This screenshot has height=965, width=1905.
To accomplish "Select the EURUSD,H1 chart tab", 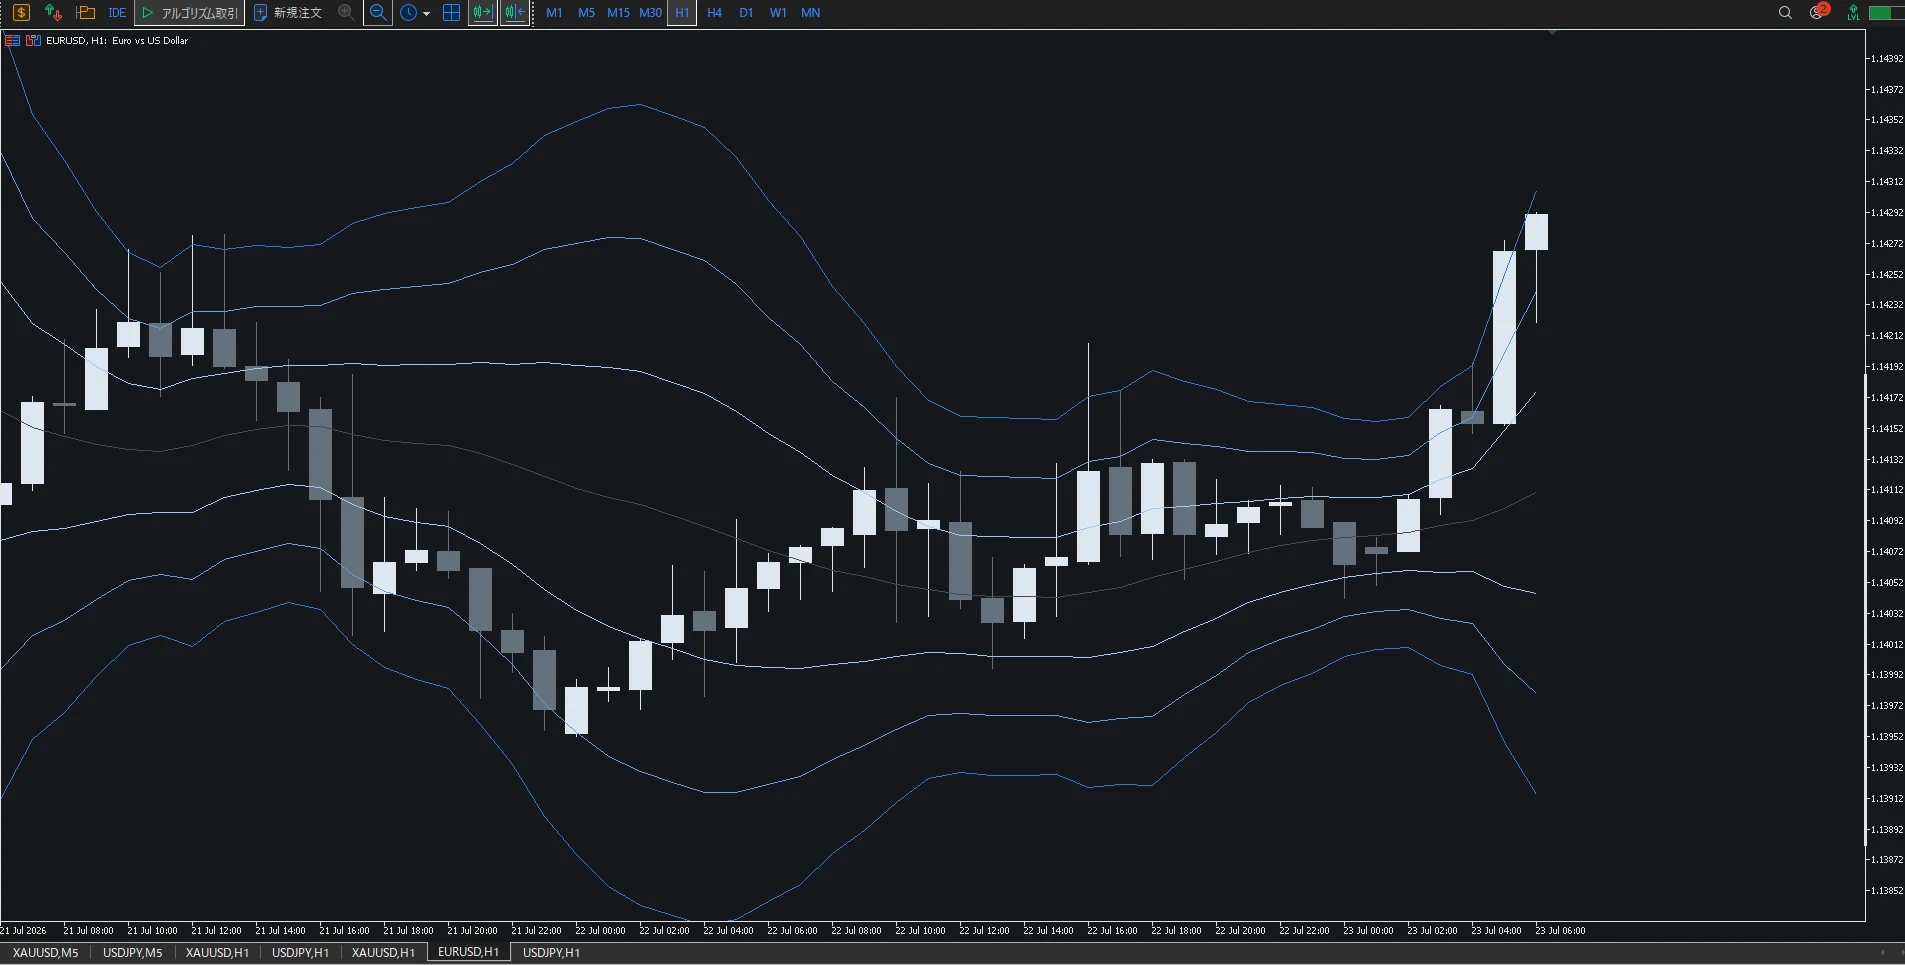I will pos(468,953).
